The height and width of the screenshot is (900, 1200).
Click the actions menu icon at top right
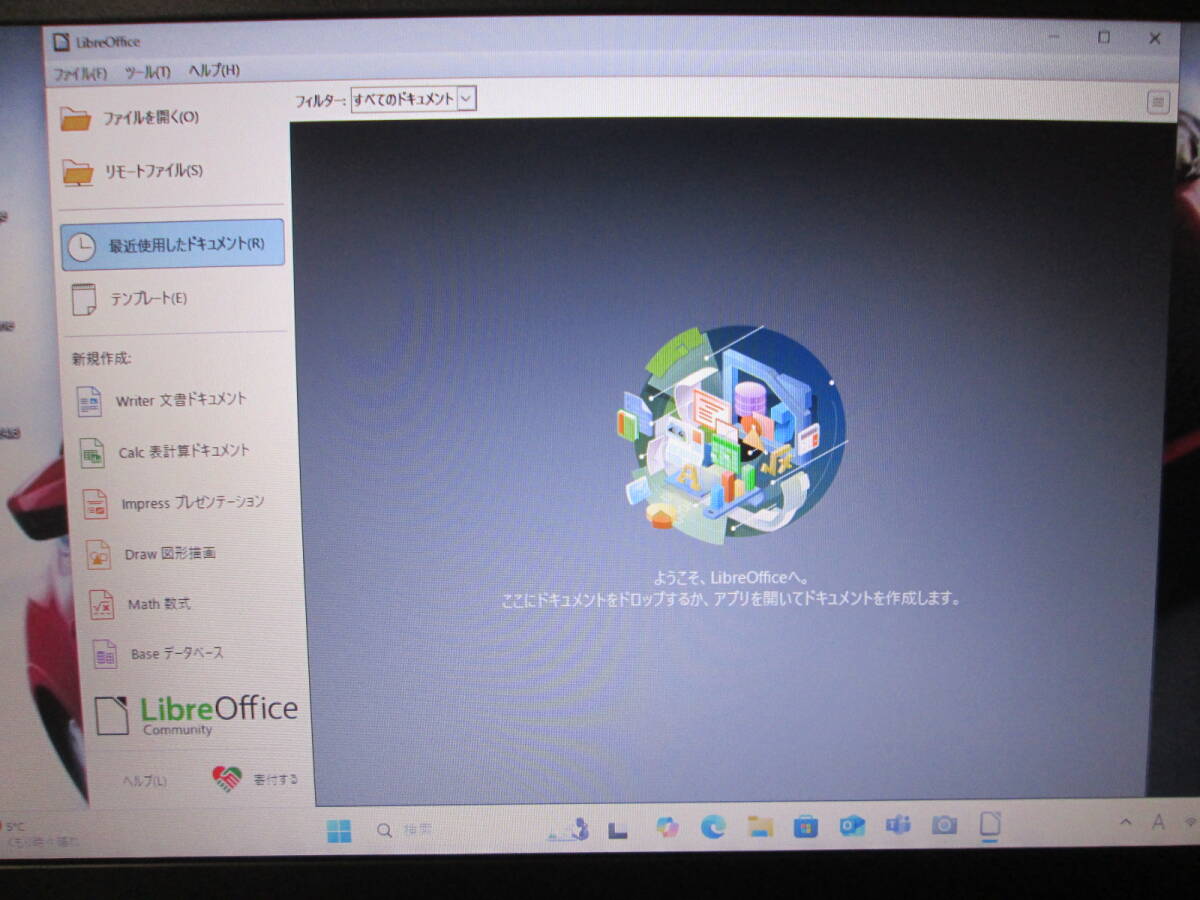point(1158,101)
